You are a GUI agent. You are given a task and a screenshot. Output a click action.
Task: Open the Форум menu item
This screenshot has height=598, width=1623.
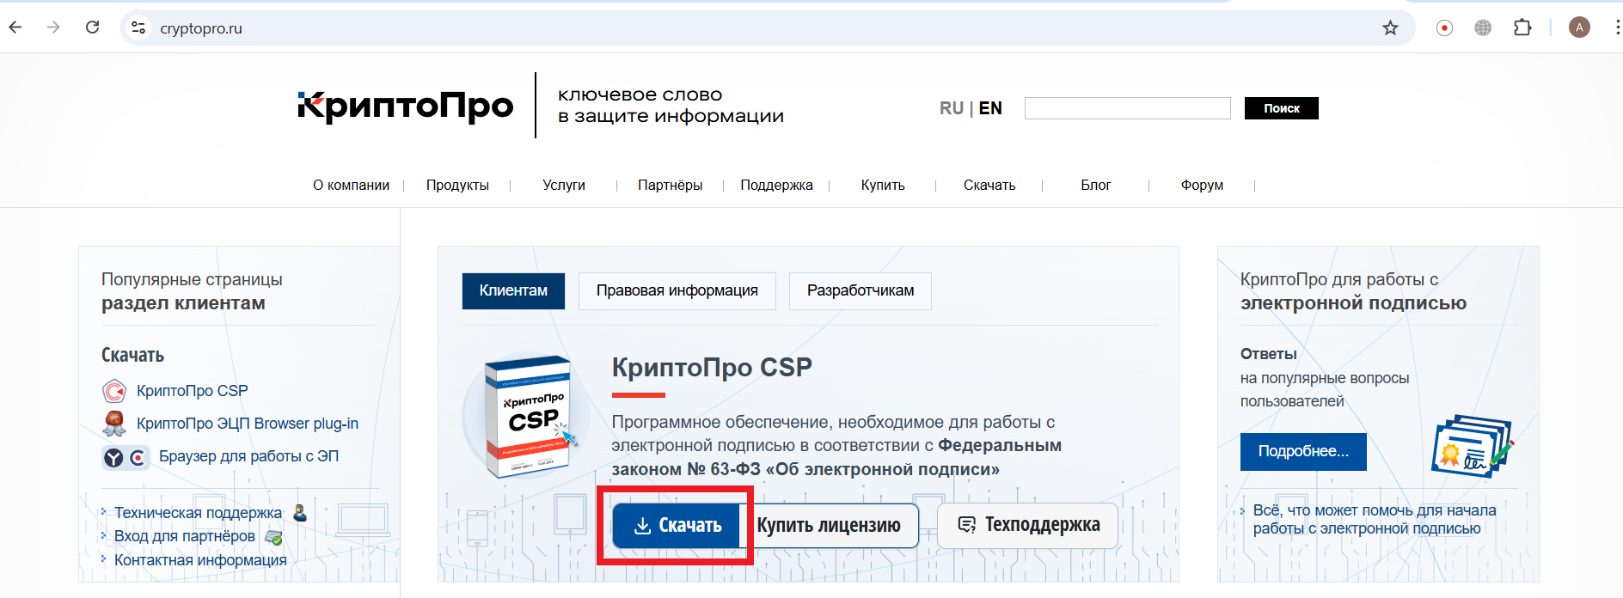pos(1202,185)
